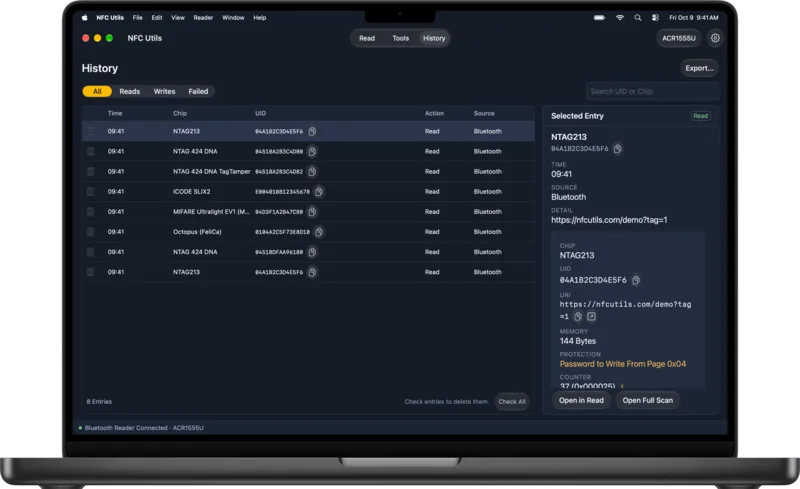This screenshot has height=489, width=800.
Task: Copy the MIFARE Ultralight EV1 row UID
Action: 312,211
